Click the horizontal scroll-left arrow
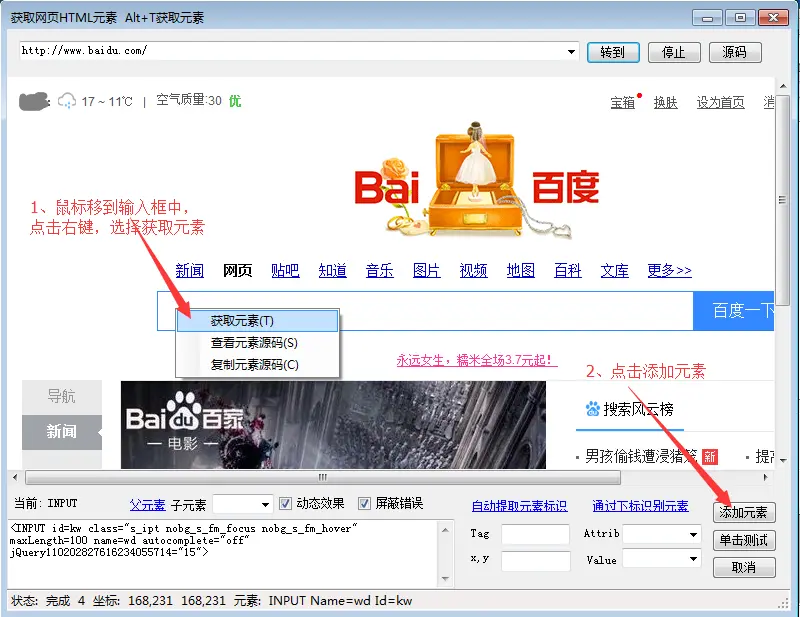This screenshot has height=617, width=800. (15, 478)
